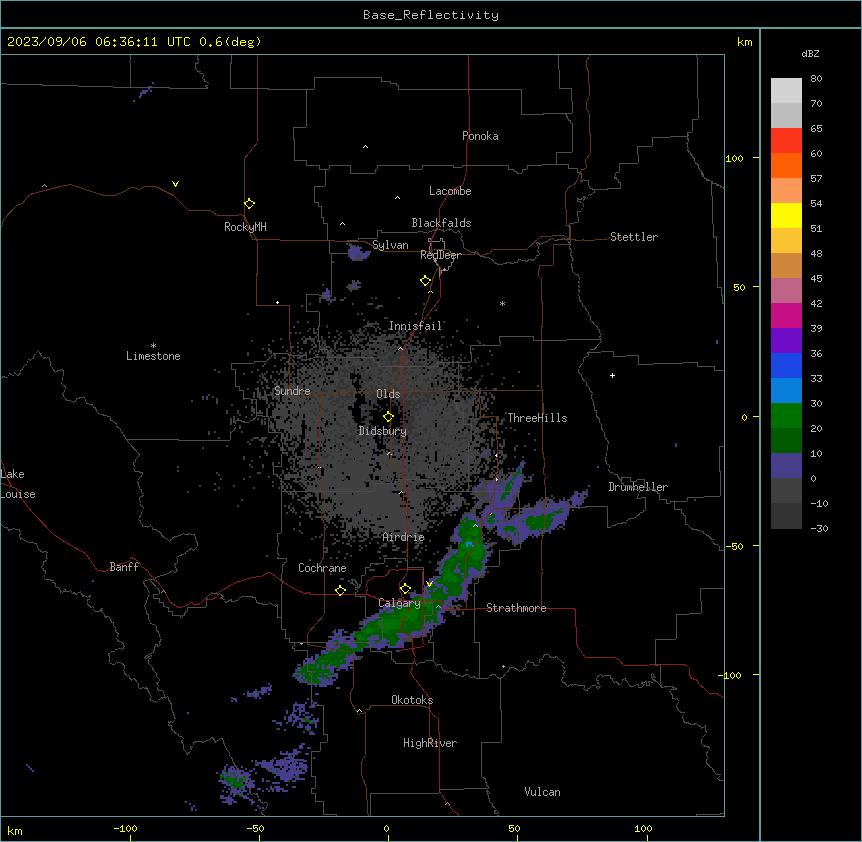
Task: Select the light gray 70-80 dBZ legend swatch
Action: [x=786, y=91]
